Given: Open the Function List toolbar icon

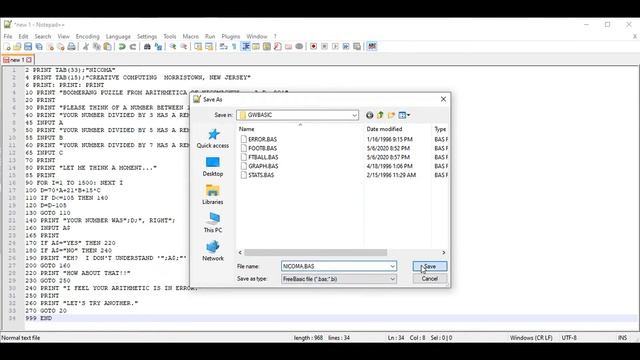Looking at the screenshot, I should [278, 47].
